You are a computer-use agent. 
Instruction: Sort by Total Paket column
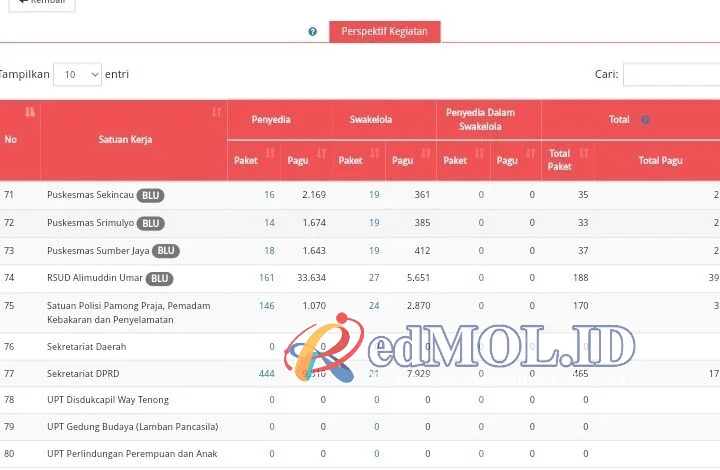coord(584,153)
